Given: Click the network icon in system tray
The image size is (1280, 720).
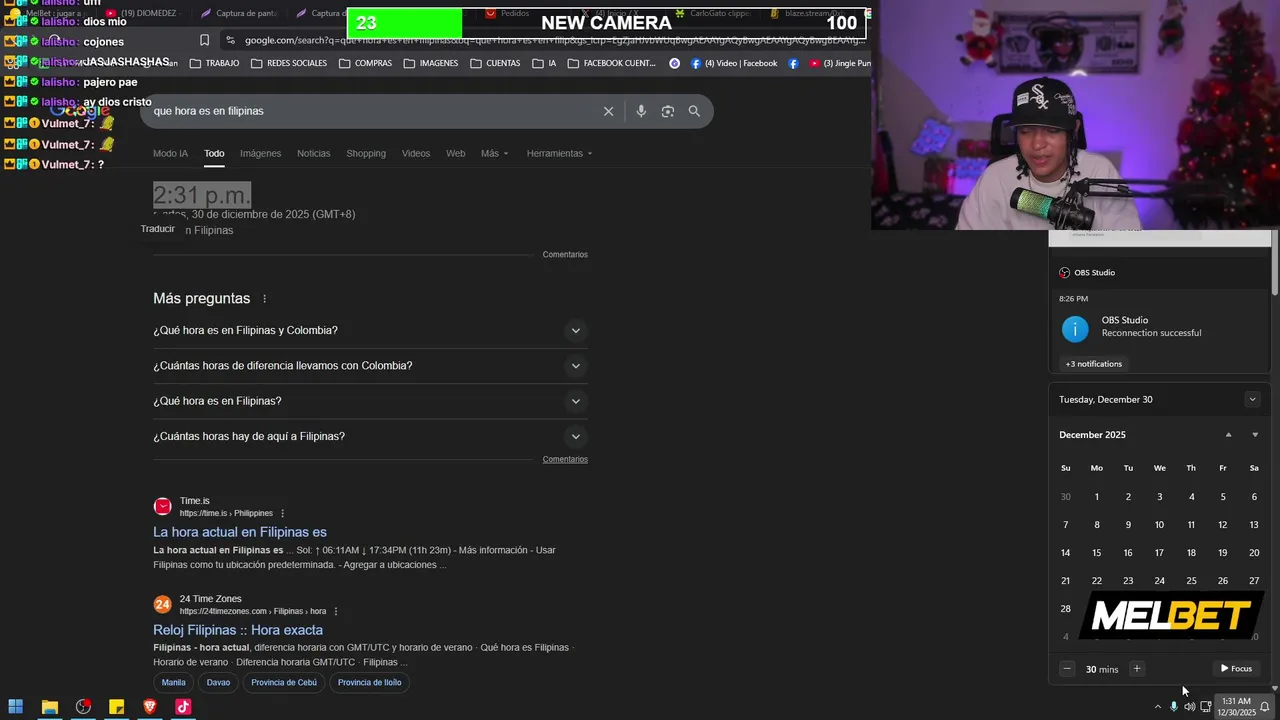Looking at the screenshot, I should pos(1205,707).
